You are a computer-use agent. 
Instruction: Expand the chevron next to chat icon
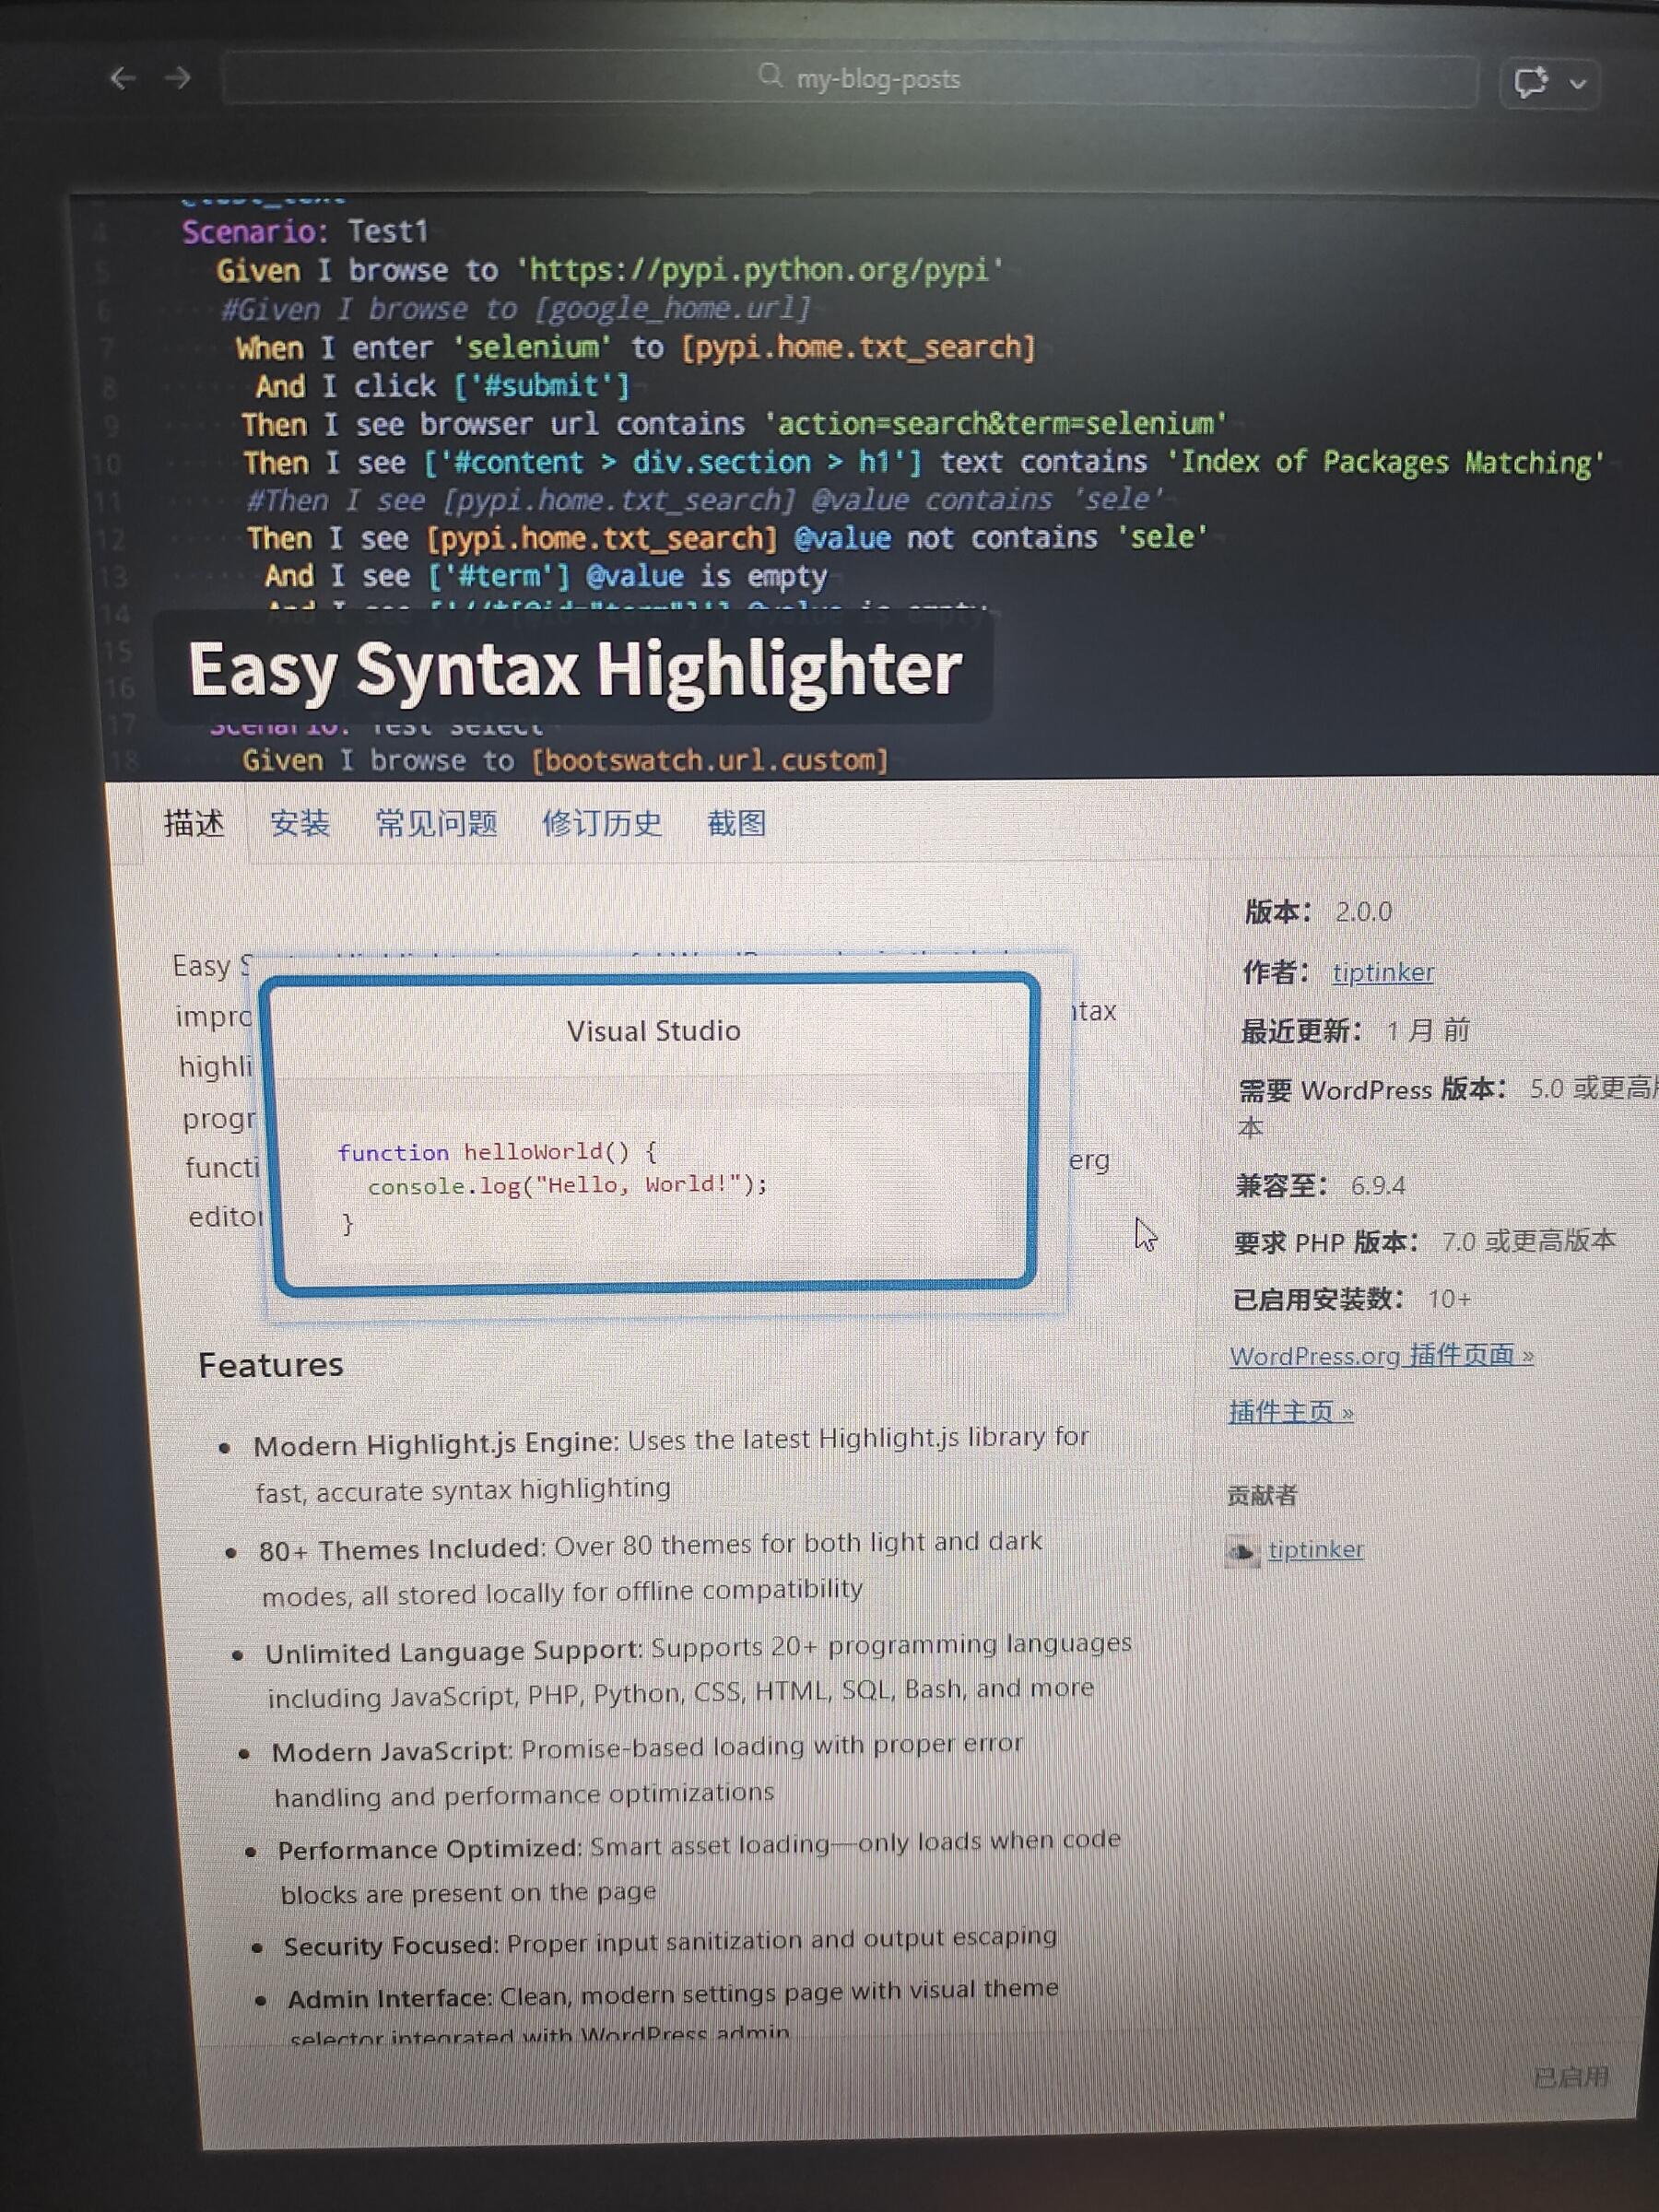coord(1578,84)
